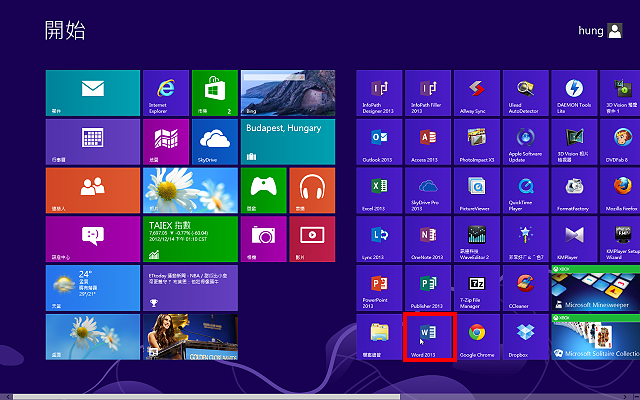Launch Dropbox

click(x=526, y=337)
